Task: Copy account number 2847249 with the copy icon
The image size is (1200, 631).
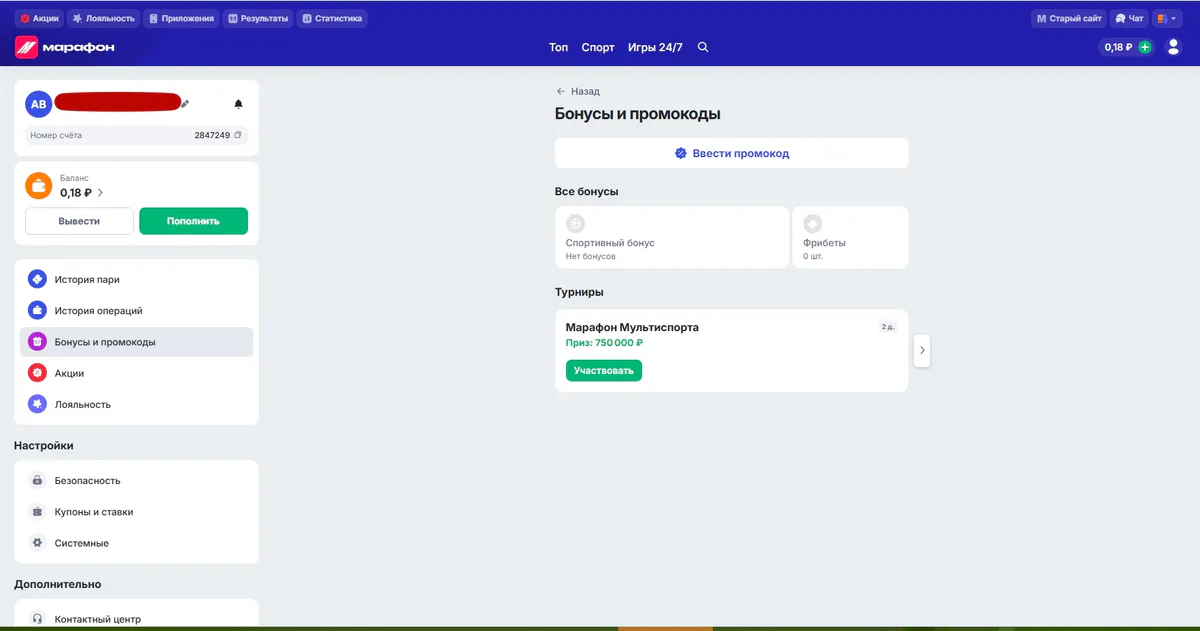Action: (x=238, y=135)
